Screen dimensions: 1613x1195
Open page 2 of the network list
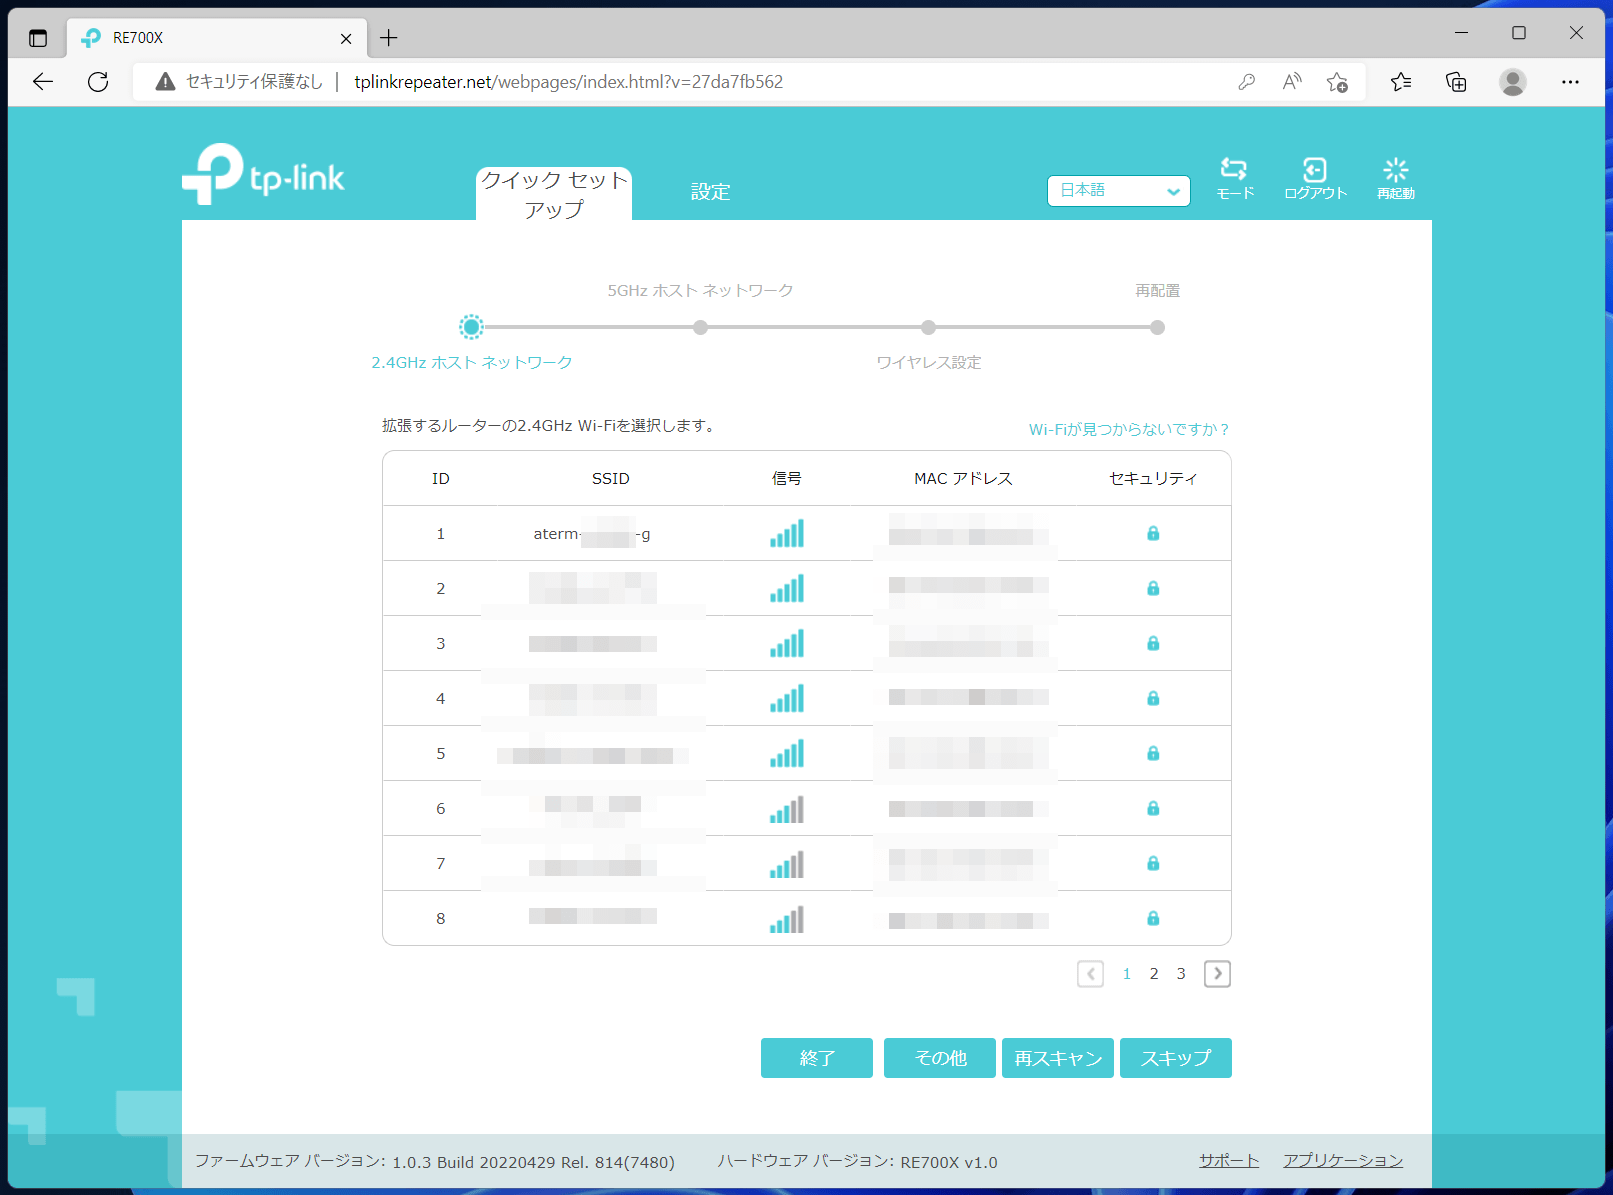1154,973
